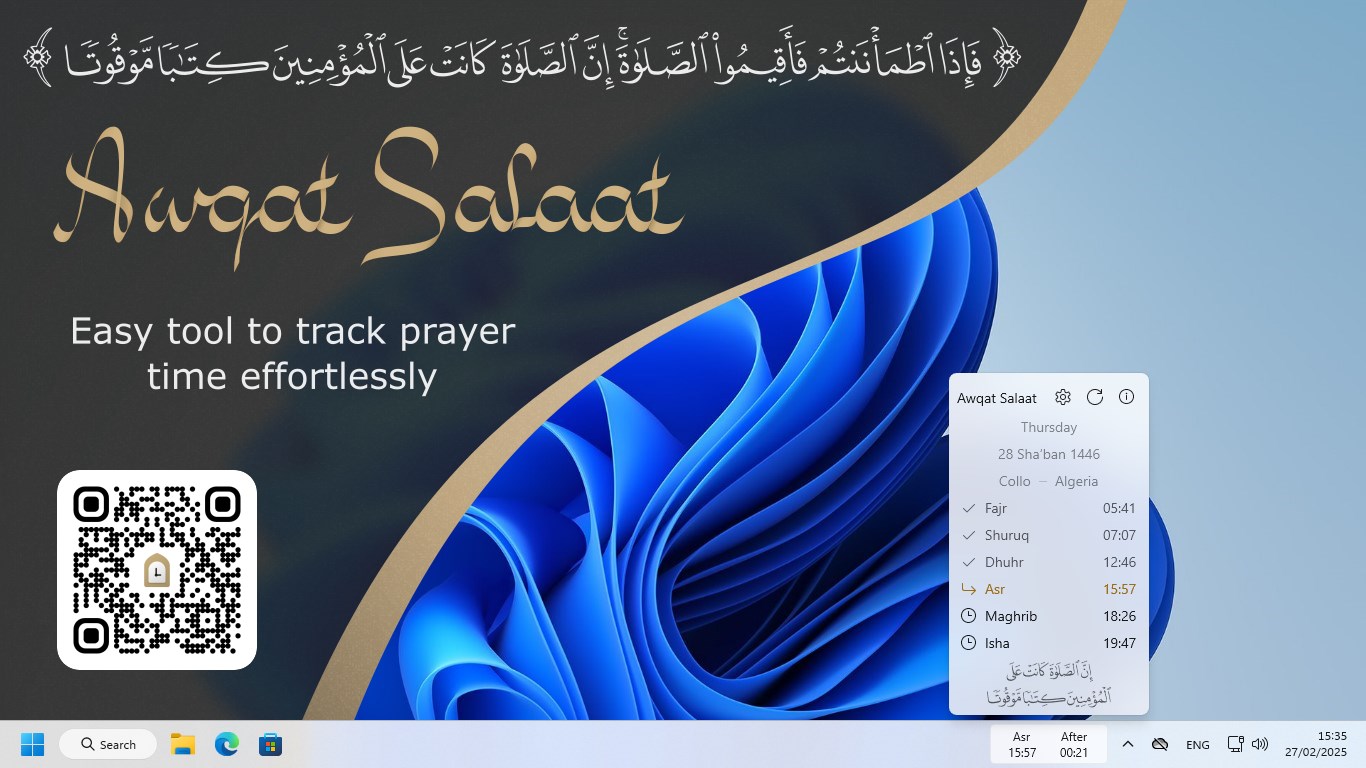This screenshot has width=1366, height=768.
Task: Open Awqat Salaat settings with the gear icon
Action: coord(1063,397)
